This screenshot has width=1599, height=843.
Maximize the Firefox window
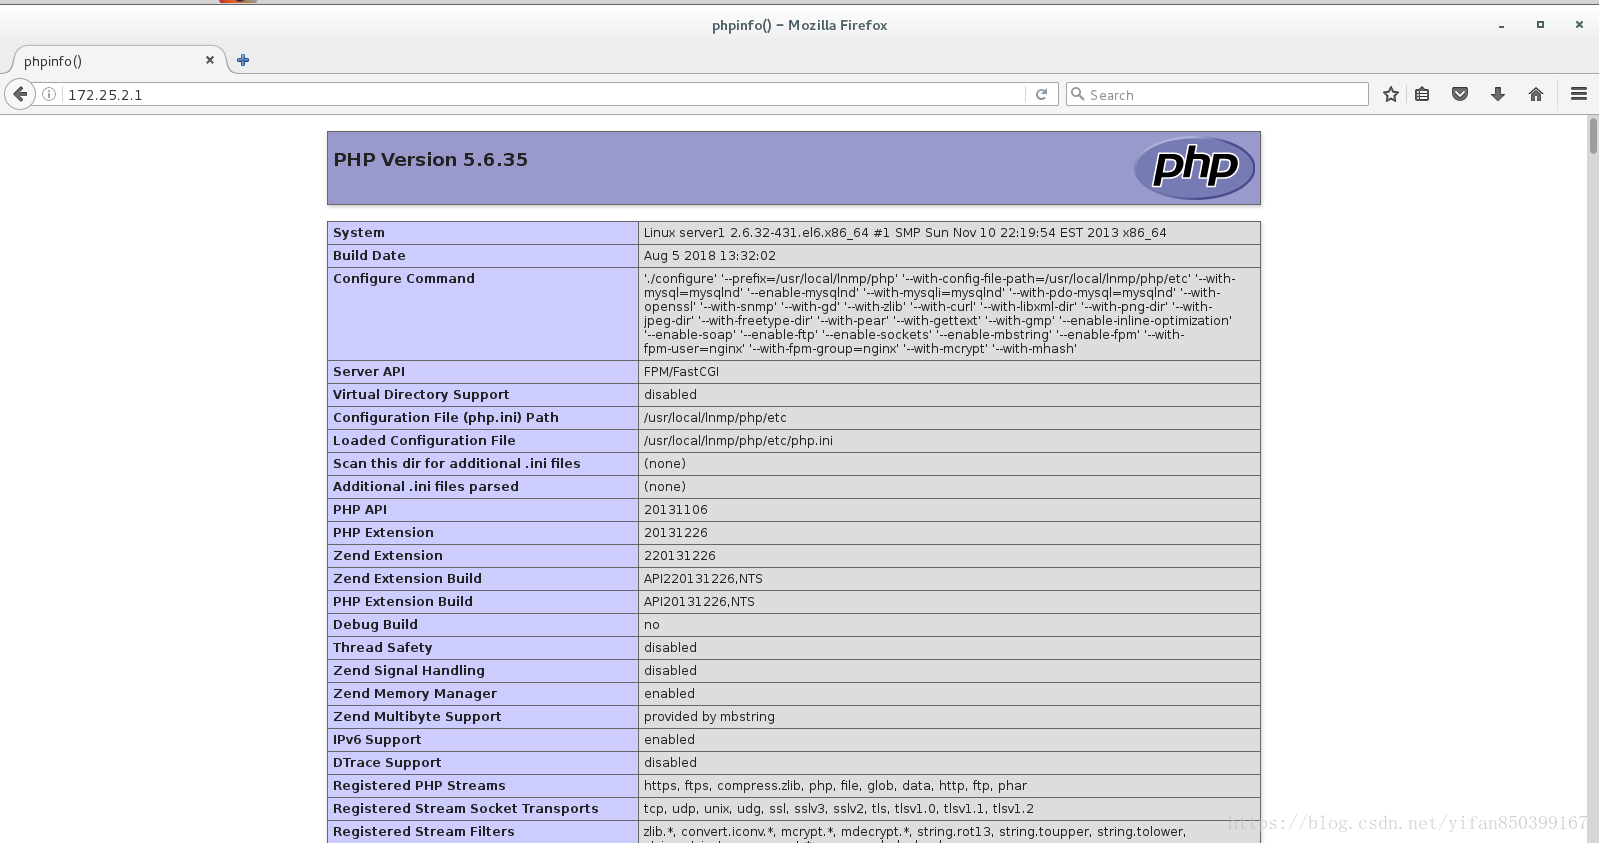point(1540,25)
